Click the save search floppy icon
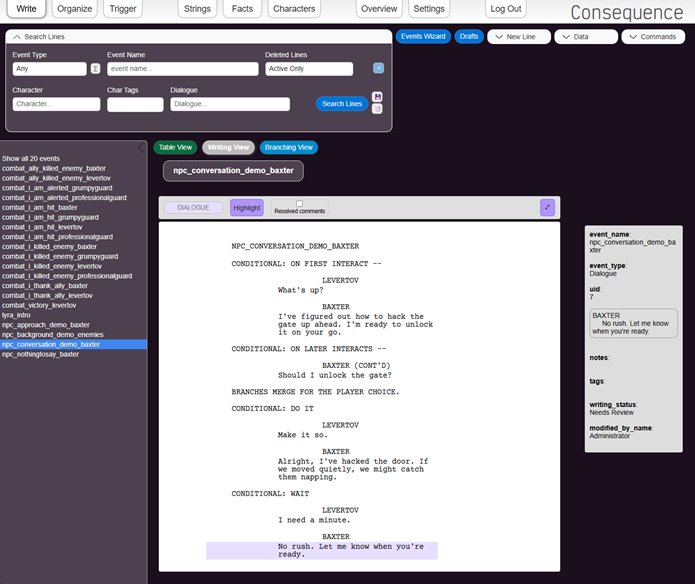This screenshot has height=584, width=695. coord(377,97)
